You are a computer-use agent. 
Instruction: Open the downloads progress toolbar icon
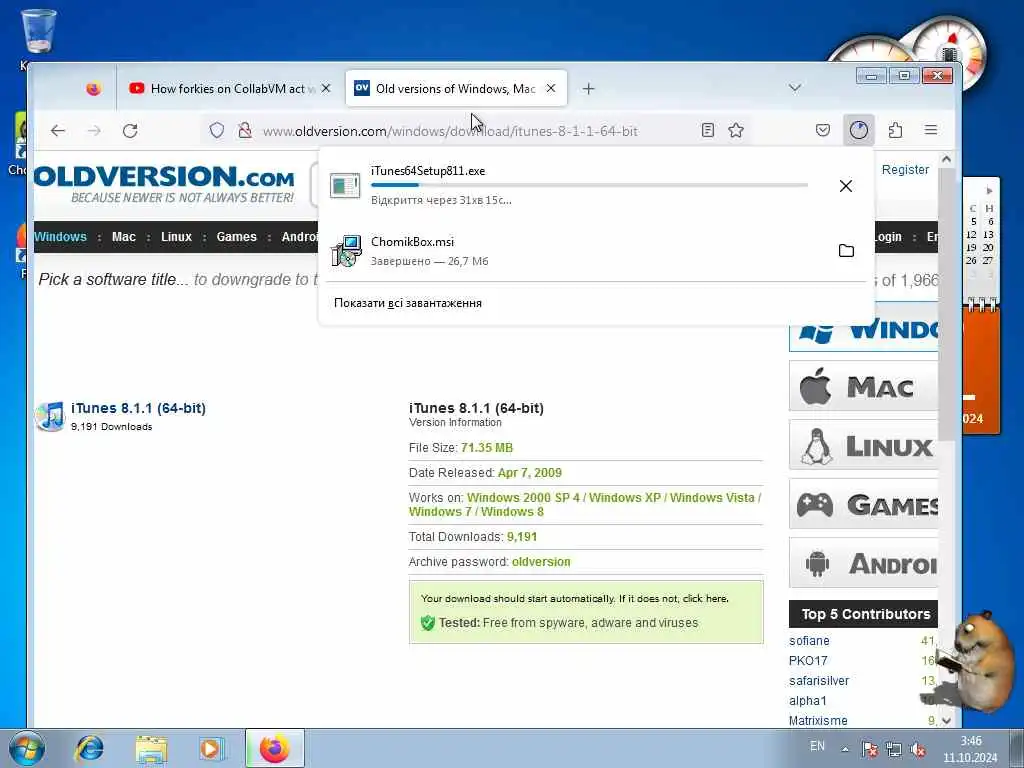coord(859,130)
